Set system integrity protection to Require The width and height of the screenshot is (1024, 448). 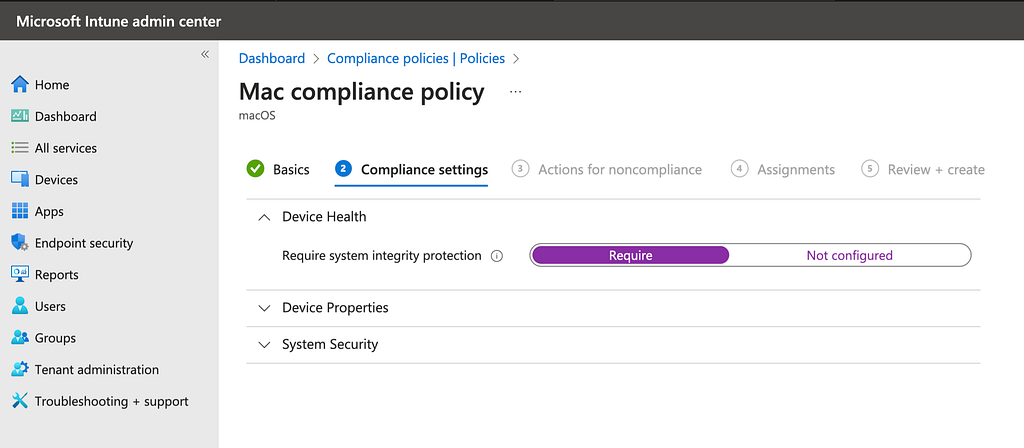(x=630, y=255)
